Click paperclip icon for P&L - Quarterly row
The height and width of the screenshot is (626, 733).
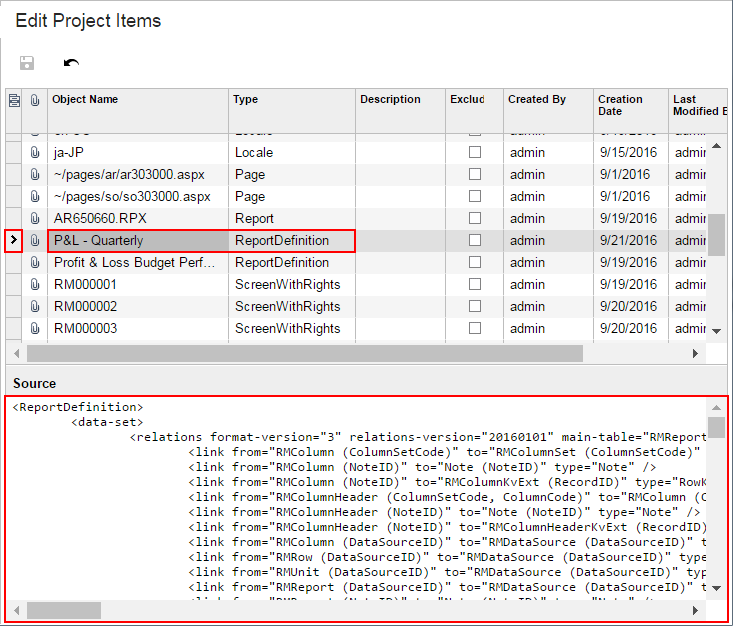point(35,240)
